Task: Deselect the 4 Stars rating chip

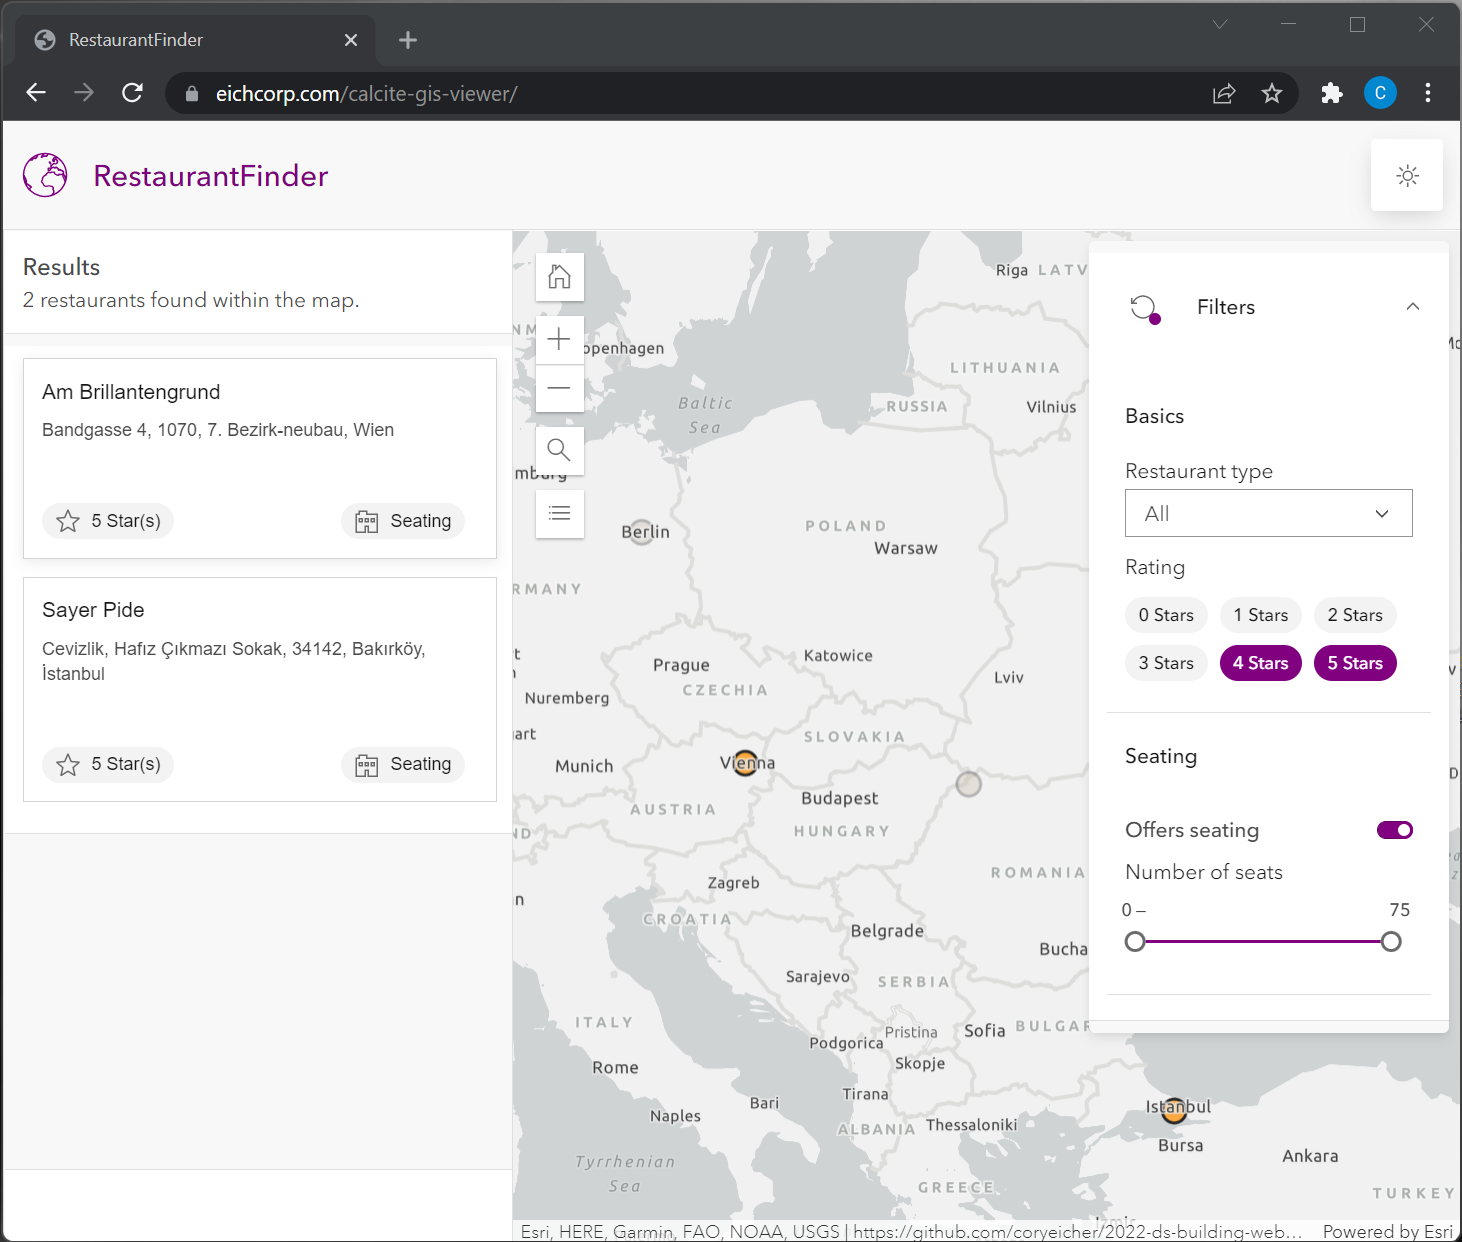Action: (x=1260, y=663)
